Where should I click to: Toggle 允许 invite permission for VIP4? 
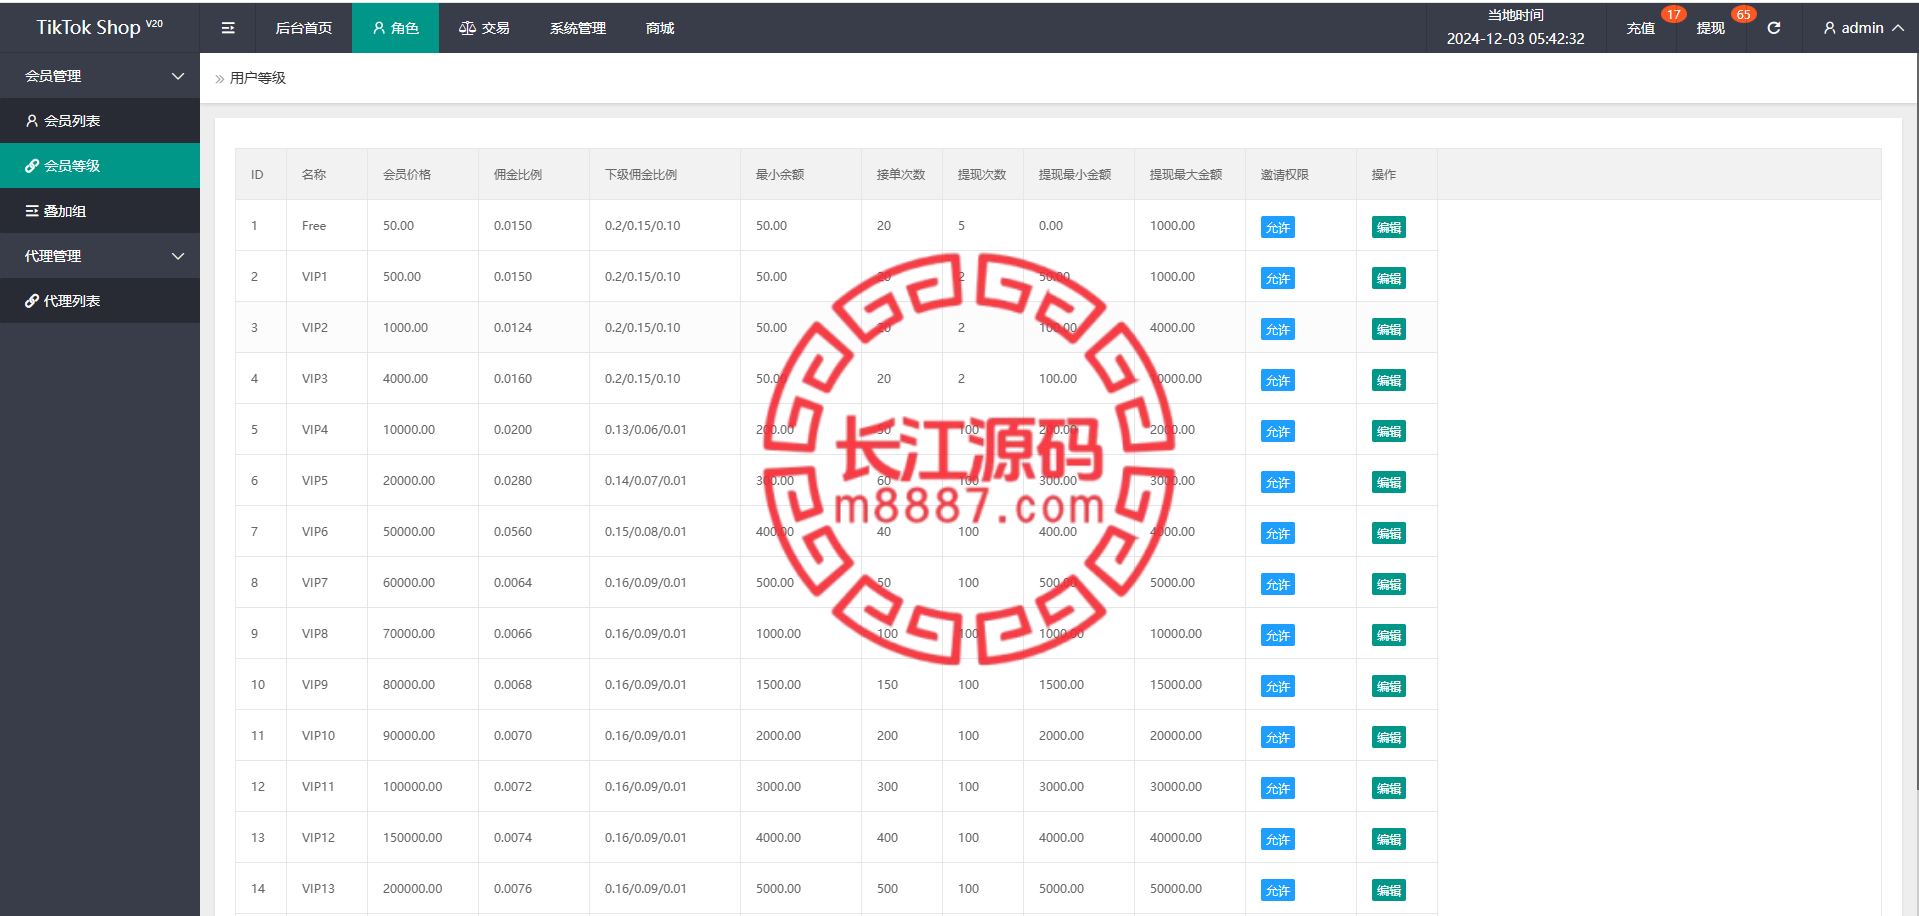(x=1278, y=431)
